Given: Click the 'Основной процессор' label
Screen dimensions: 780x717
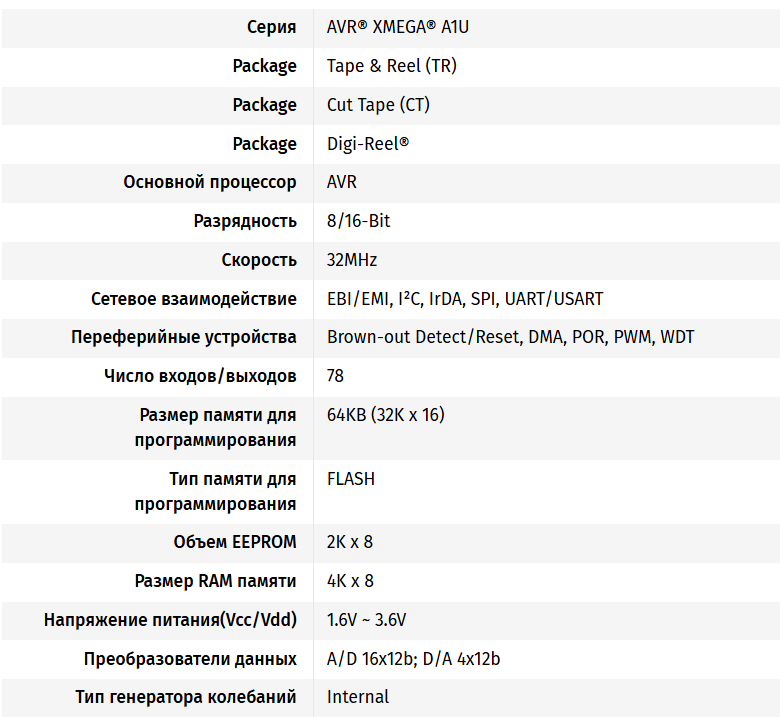Looking at the screenshot, I should 210,182.
